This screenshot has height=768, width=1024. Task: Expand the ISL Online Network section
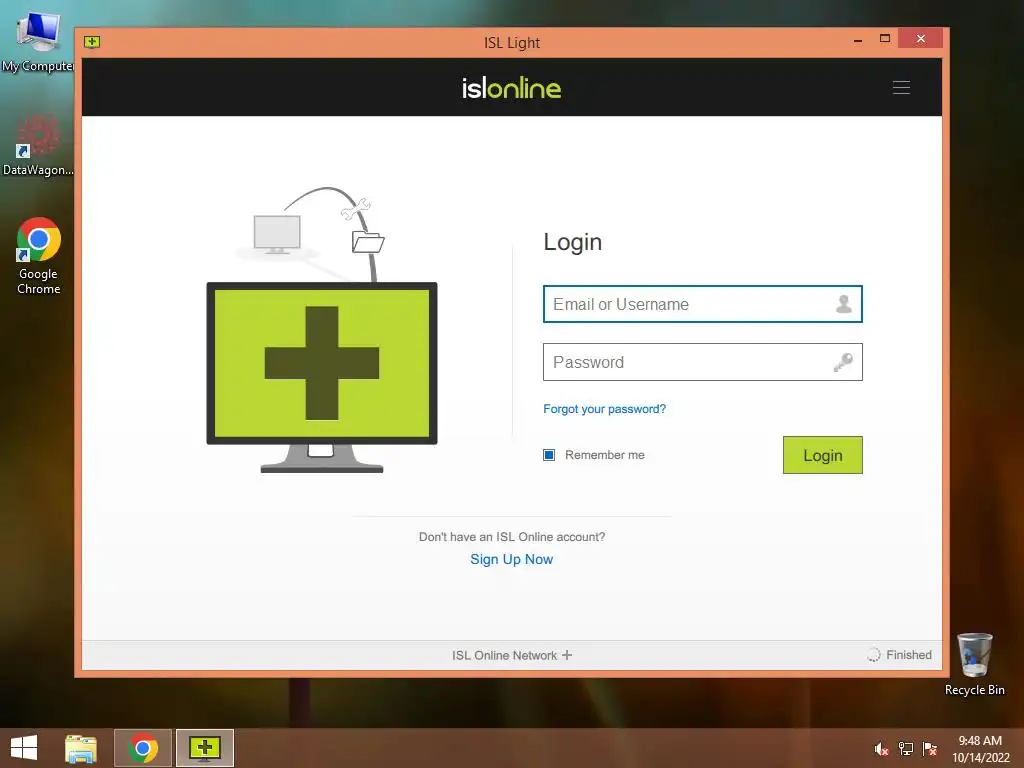[x=511, y=655]
